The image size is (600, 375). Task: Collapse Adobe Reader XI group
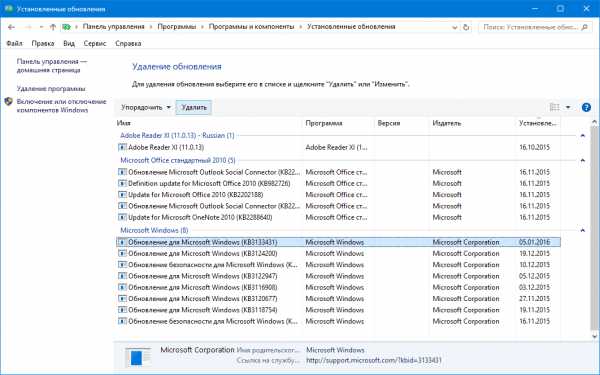point(582,135)
